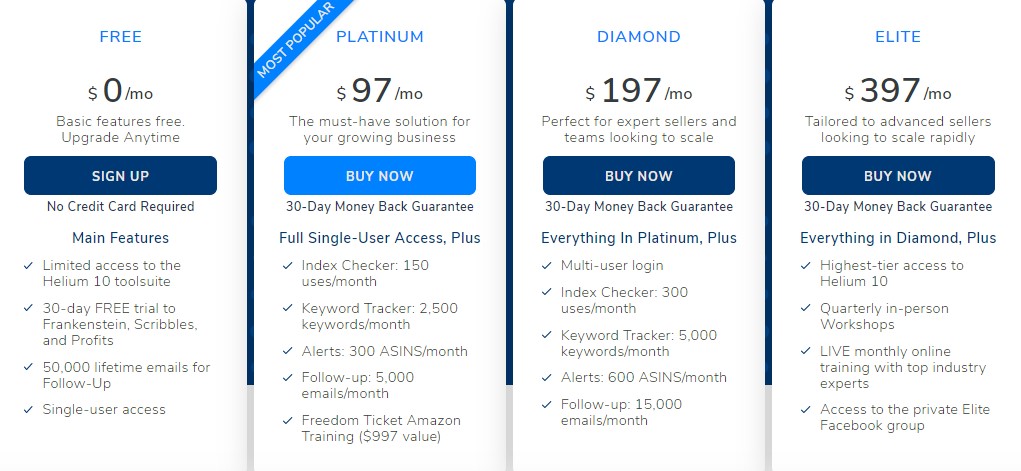The height and width of the screenshot is (471, 1021).
Task: Select the DIAMOND plan heading
Action: click(639, 37)
